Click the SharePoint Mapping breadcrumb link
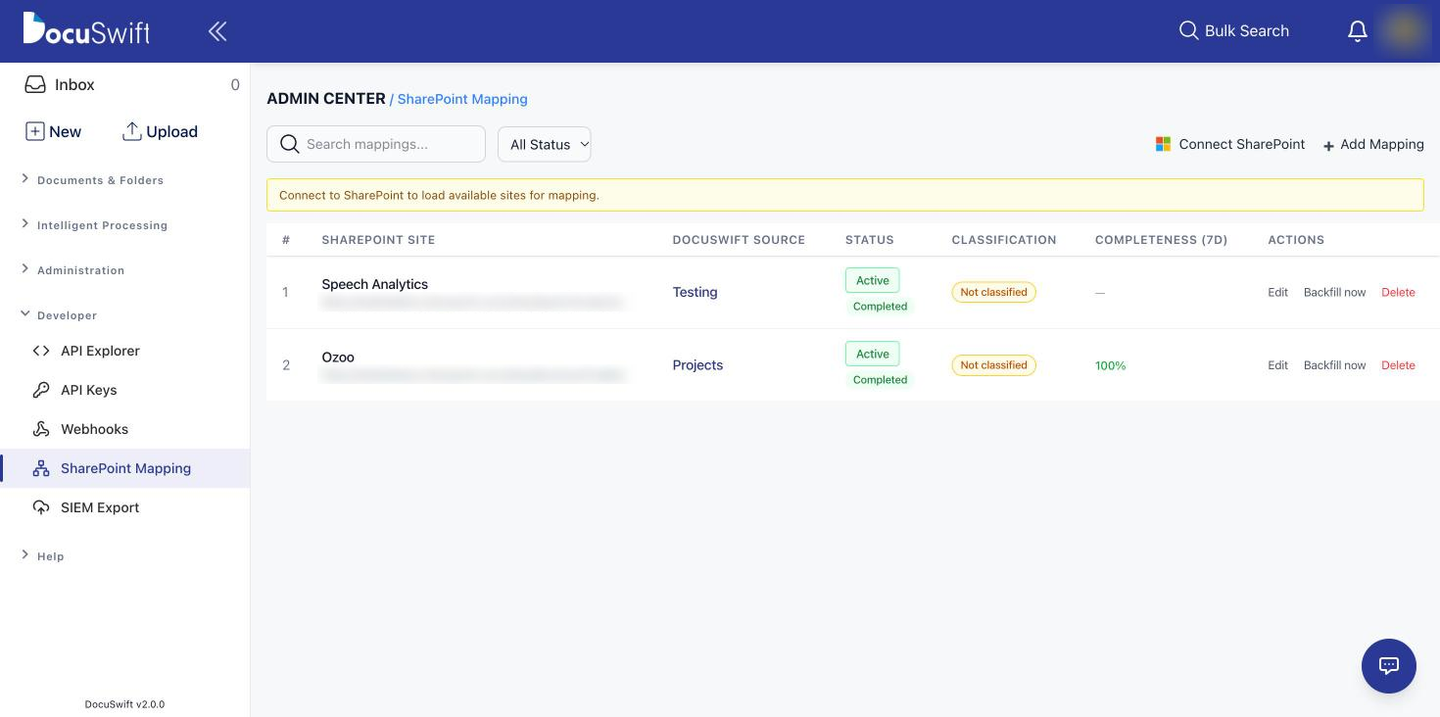 tap(462, 99)
